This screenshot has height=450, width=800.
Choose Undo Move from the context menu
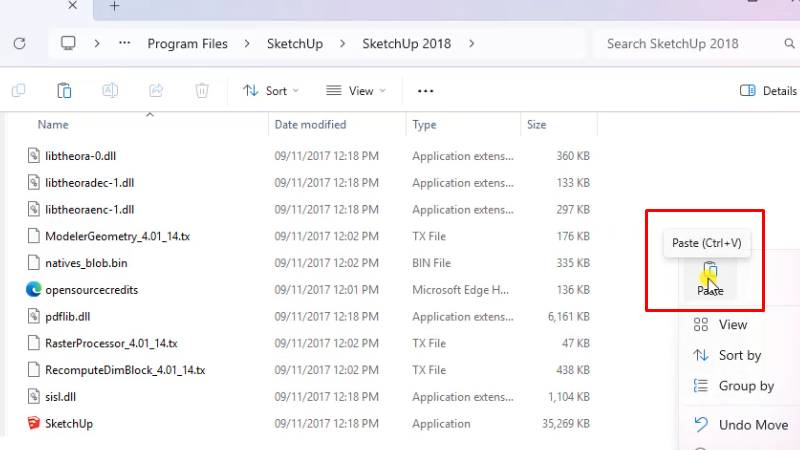pyautogui.click(x=753, y=425)
